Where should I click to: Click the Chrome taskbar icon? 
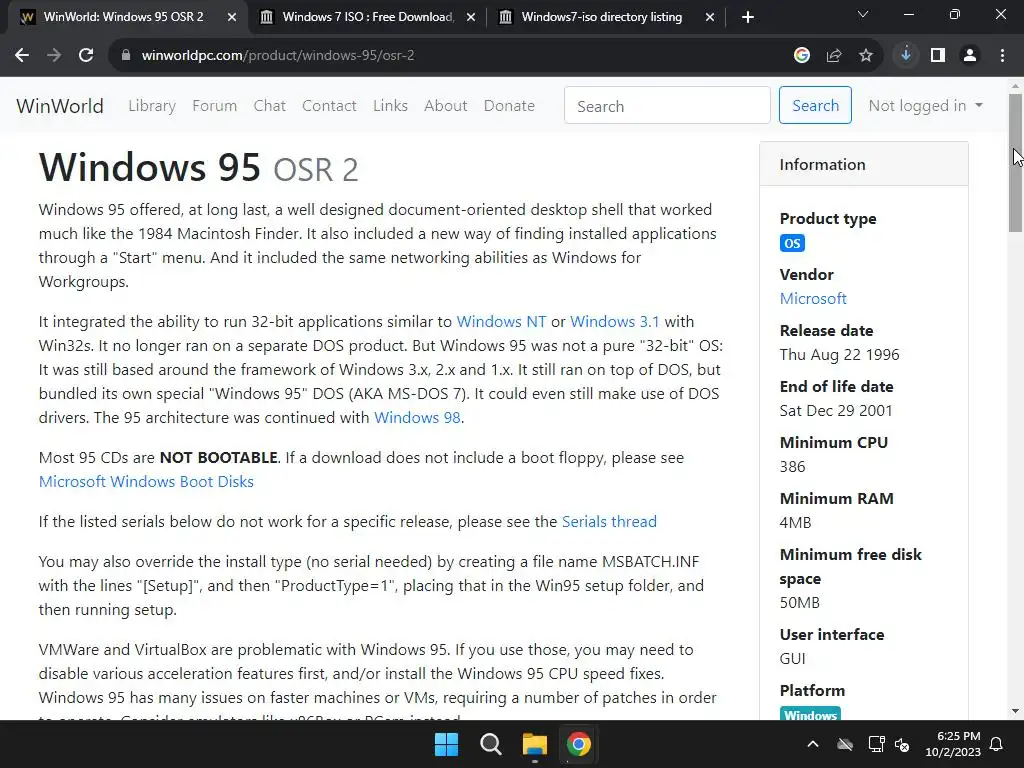point(579,744)
